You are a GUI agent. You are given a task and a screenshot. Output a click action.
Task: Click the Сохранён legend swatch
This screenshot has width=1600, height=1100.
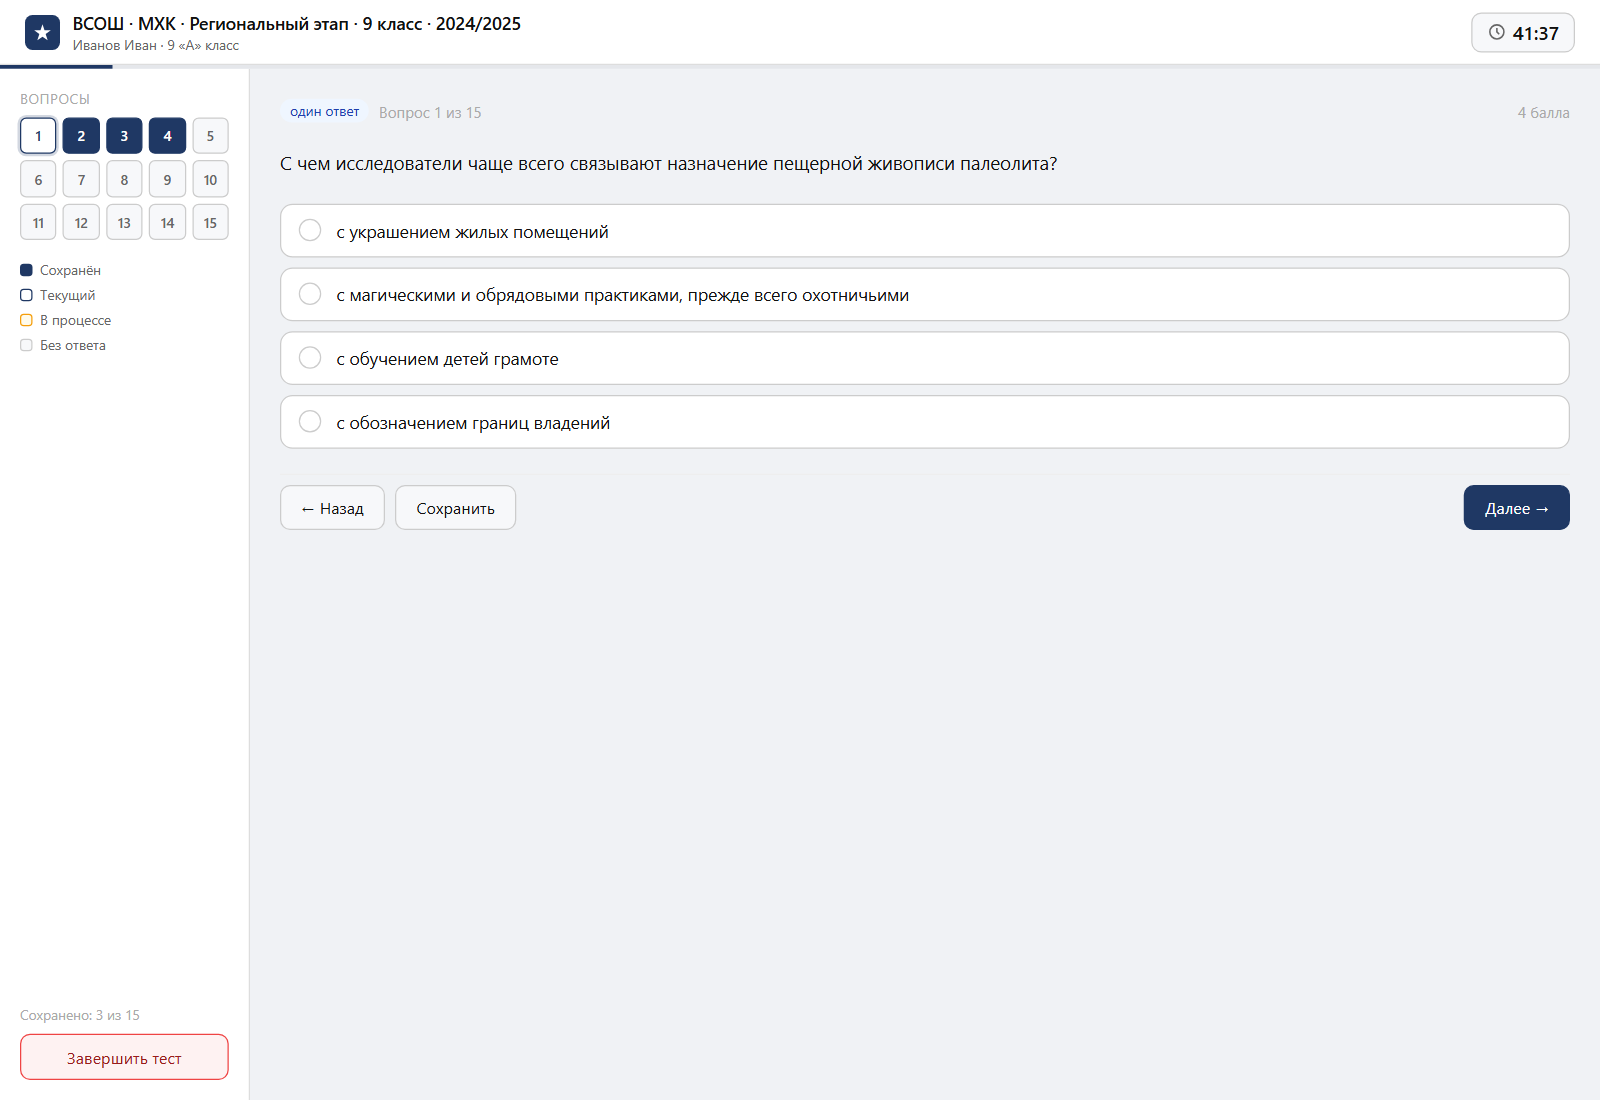pos(26,270)
